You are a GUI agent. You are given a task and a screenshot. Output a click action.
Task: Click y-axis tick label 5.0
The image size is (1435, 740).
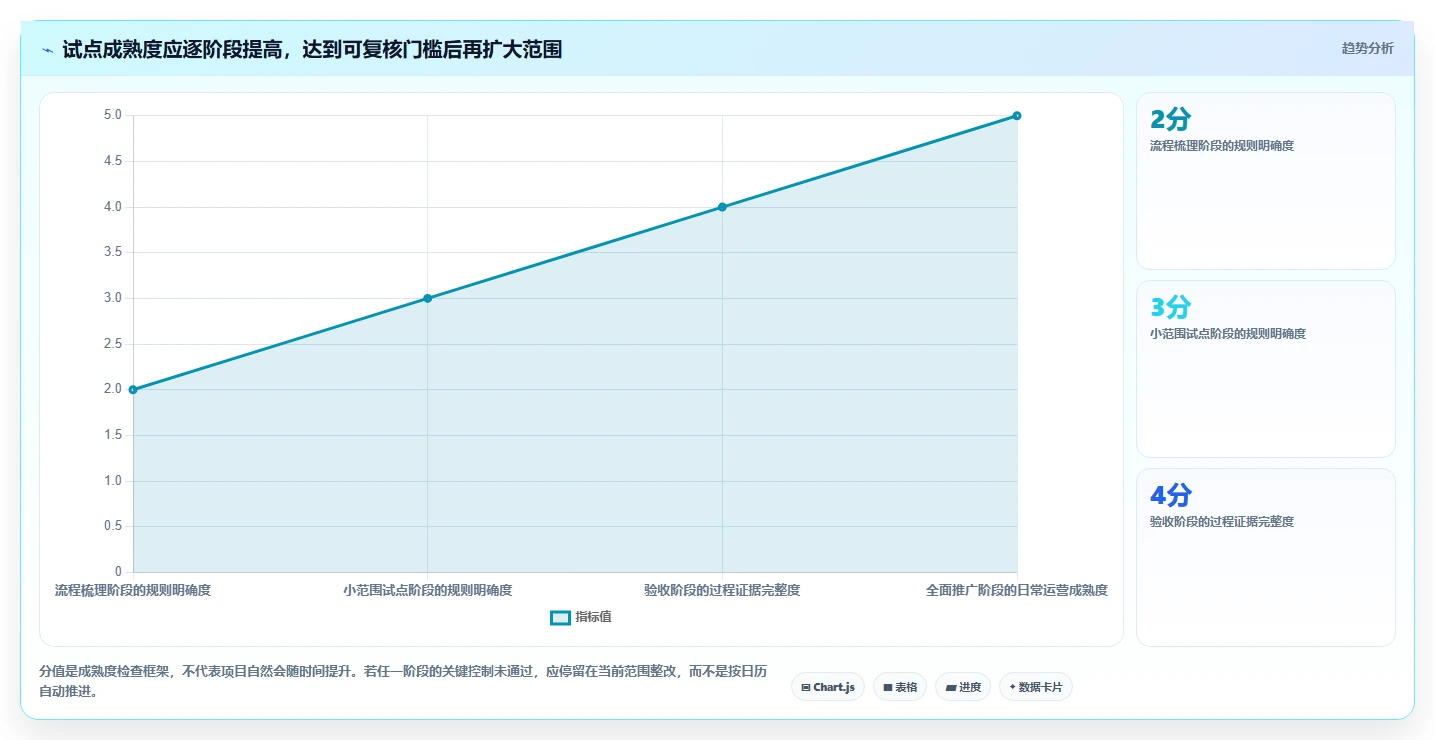[x=112, y=115]
